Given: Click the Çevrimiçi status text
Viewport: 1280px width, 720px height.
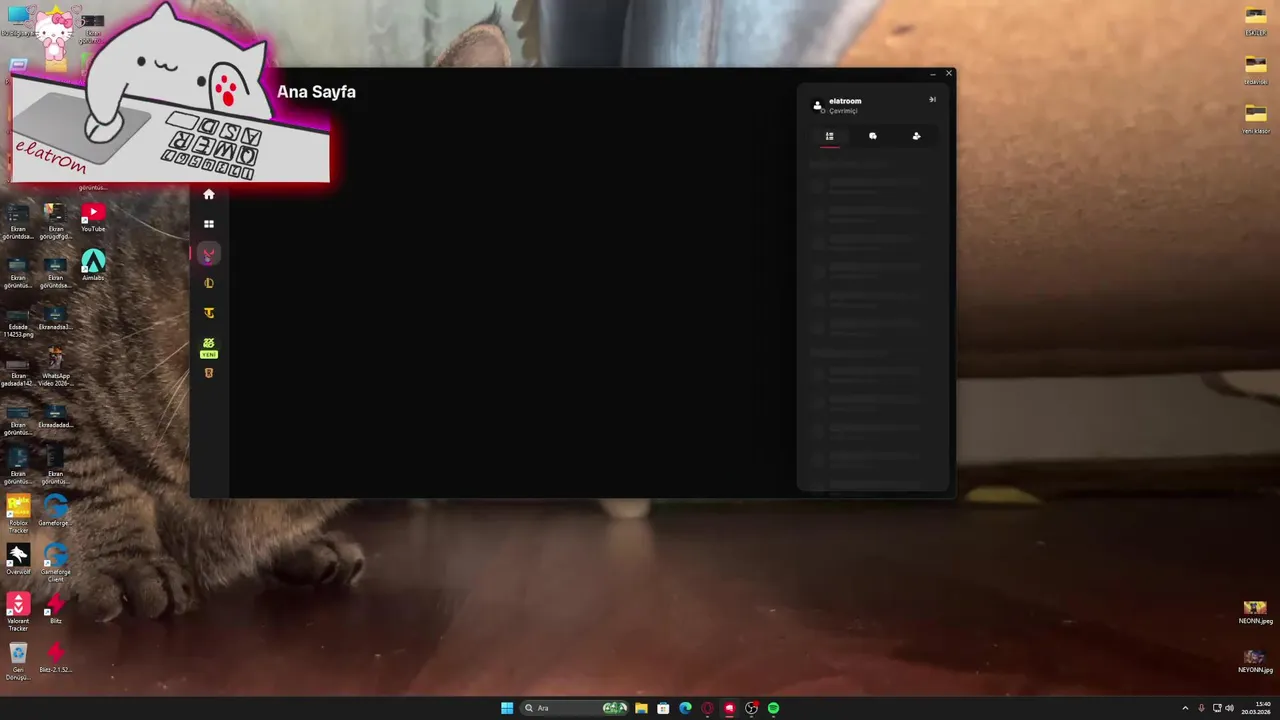Looking at the screenshot, I should click(x=843, y=111).
